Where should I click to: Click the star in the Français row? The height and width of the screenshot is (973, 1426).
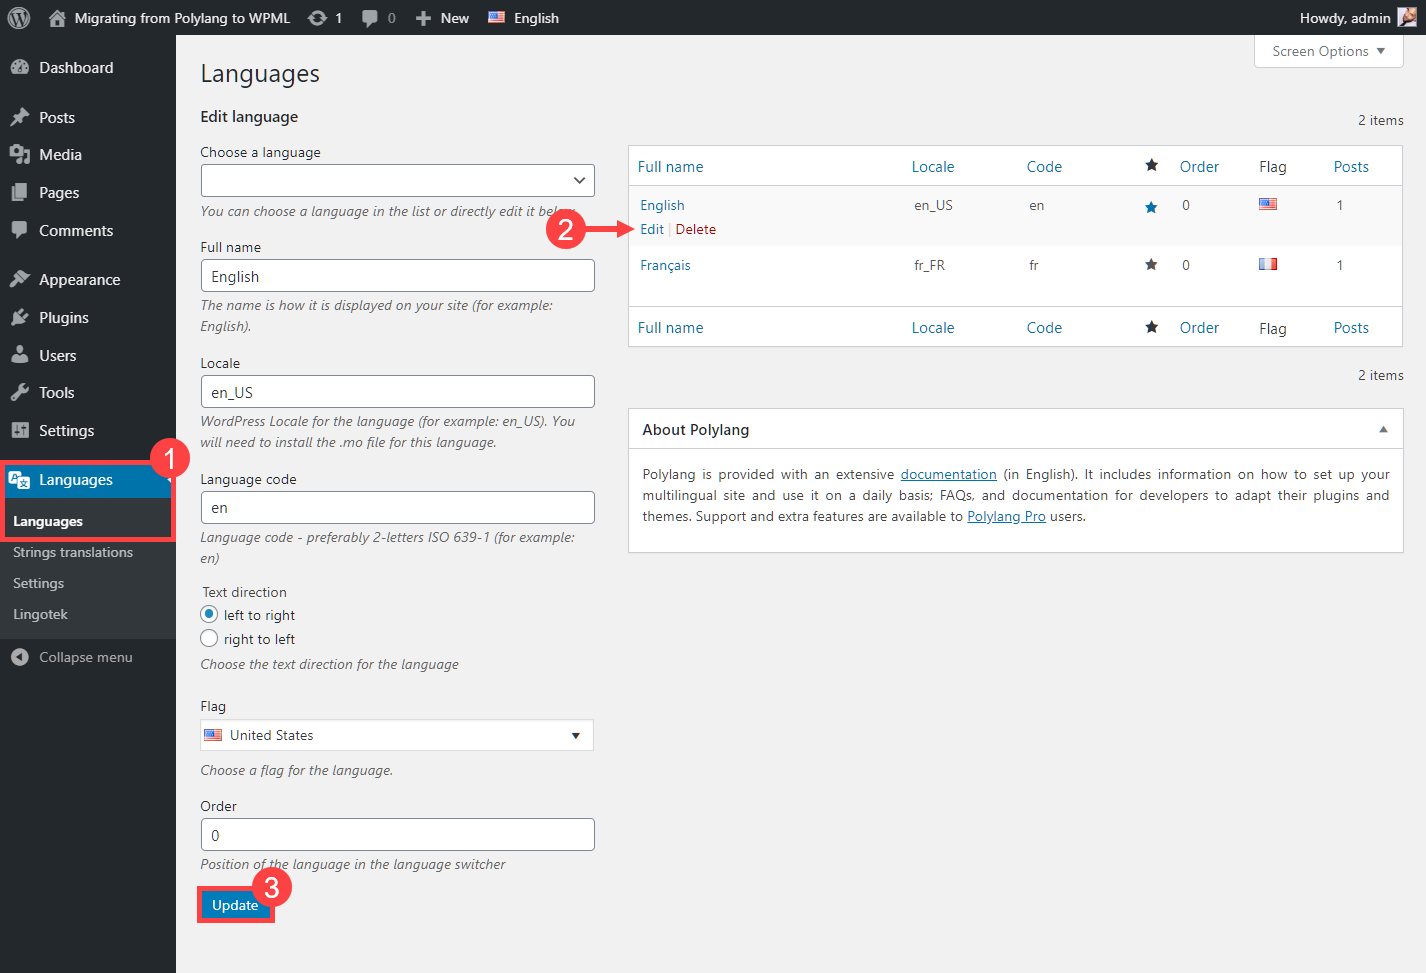point(1151,265)
